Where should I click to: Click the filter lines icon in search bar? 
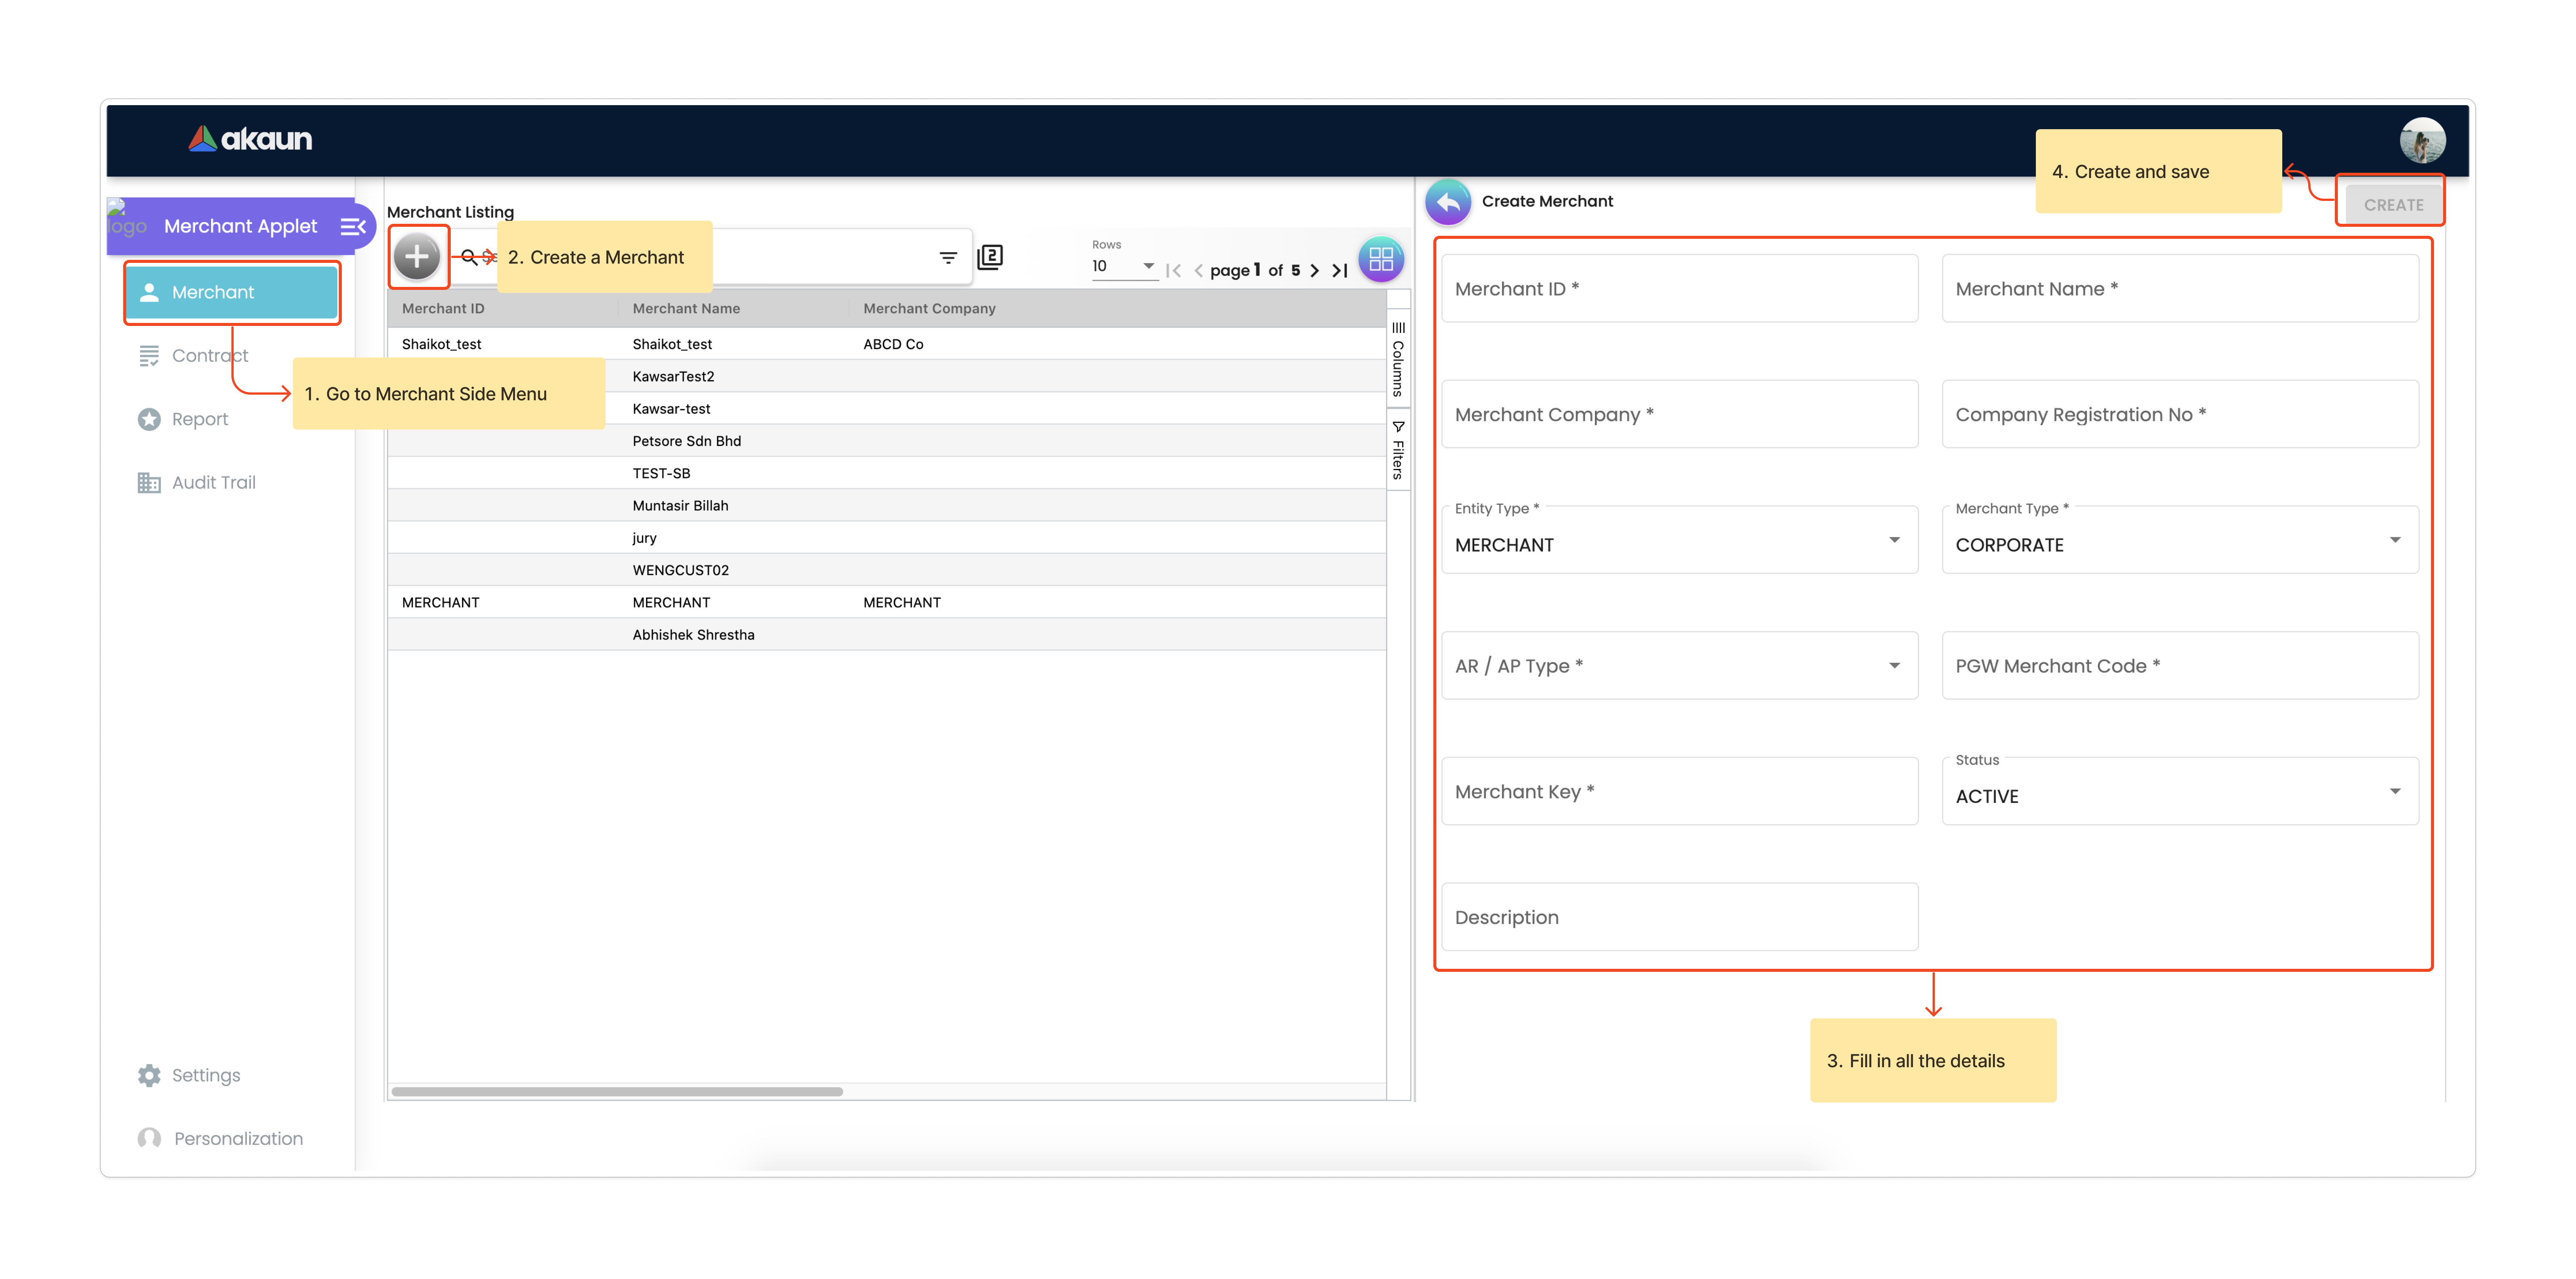(948, 258)
